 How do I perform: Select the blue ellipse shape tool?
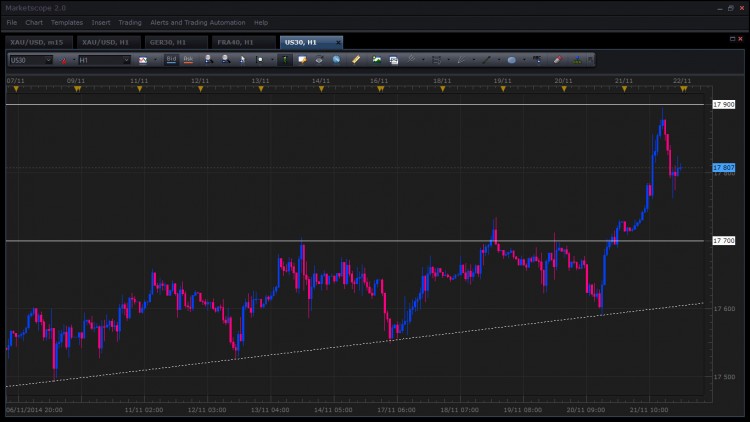click(x=512, y=60)
